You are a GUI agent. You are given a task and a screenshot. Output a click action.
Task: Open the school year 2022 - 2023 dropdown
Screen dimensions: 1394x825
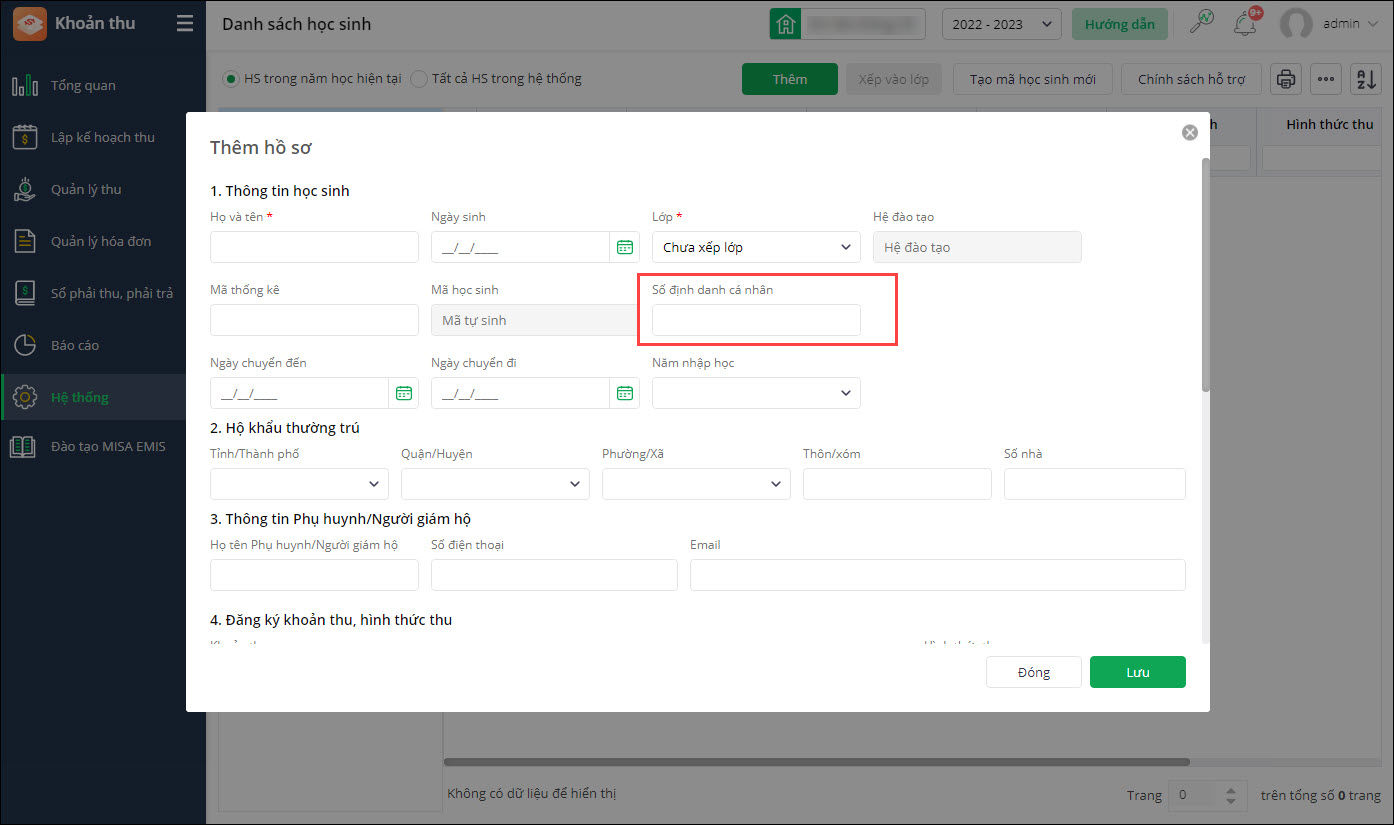pos(1001,24)
